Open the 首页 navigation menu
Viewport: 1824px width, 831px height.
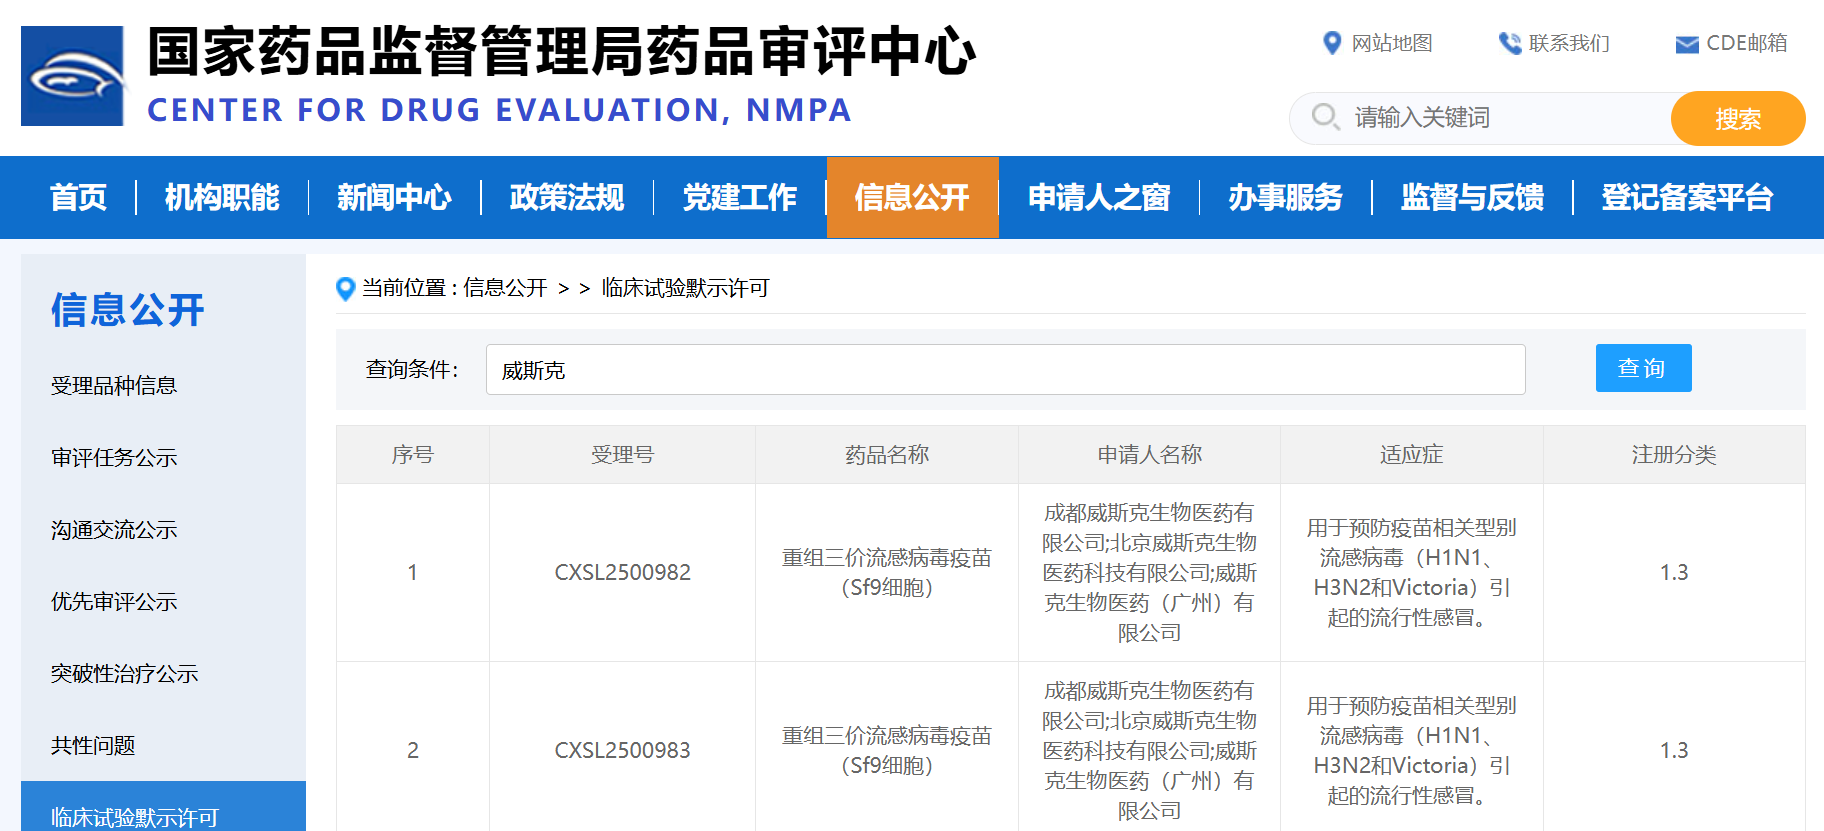(78, 197)
